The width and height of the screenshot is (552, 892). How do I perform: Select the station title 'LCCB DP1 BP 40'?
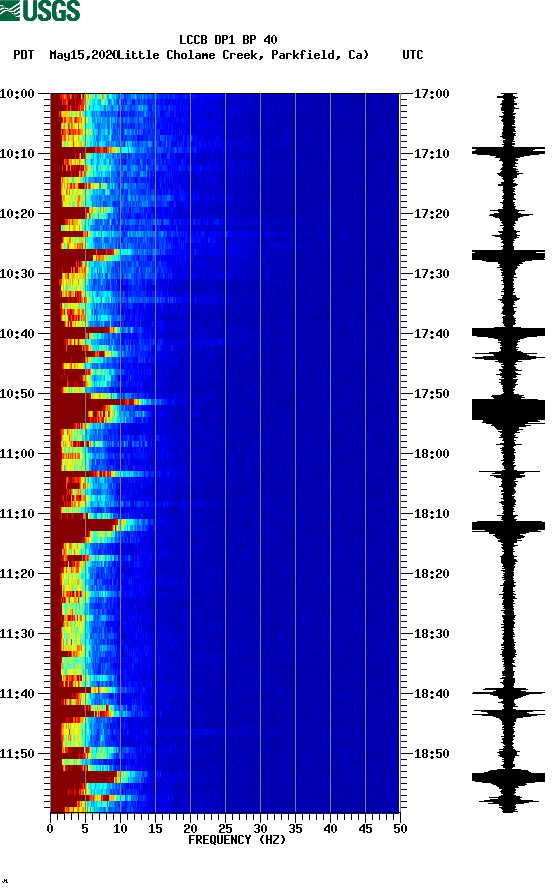point(228,40)
